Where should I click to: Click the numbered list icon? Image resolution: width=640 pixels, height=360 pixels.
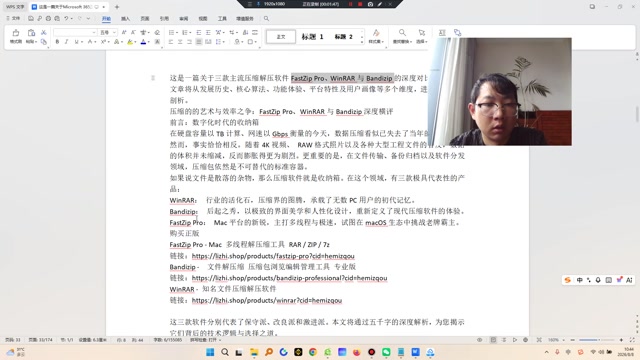184,32
